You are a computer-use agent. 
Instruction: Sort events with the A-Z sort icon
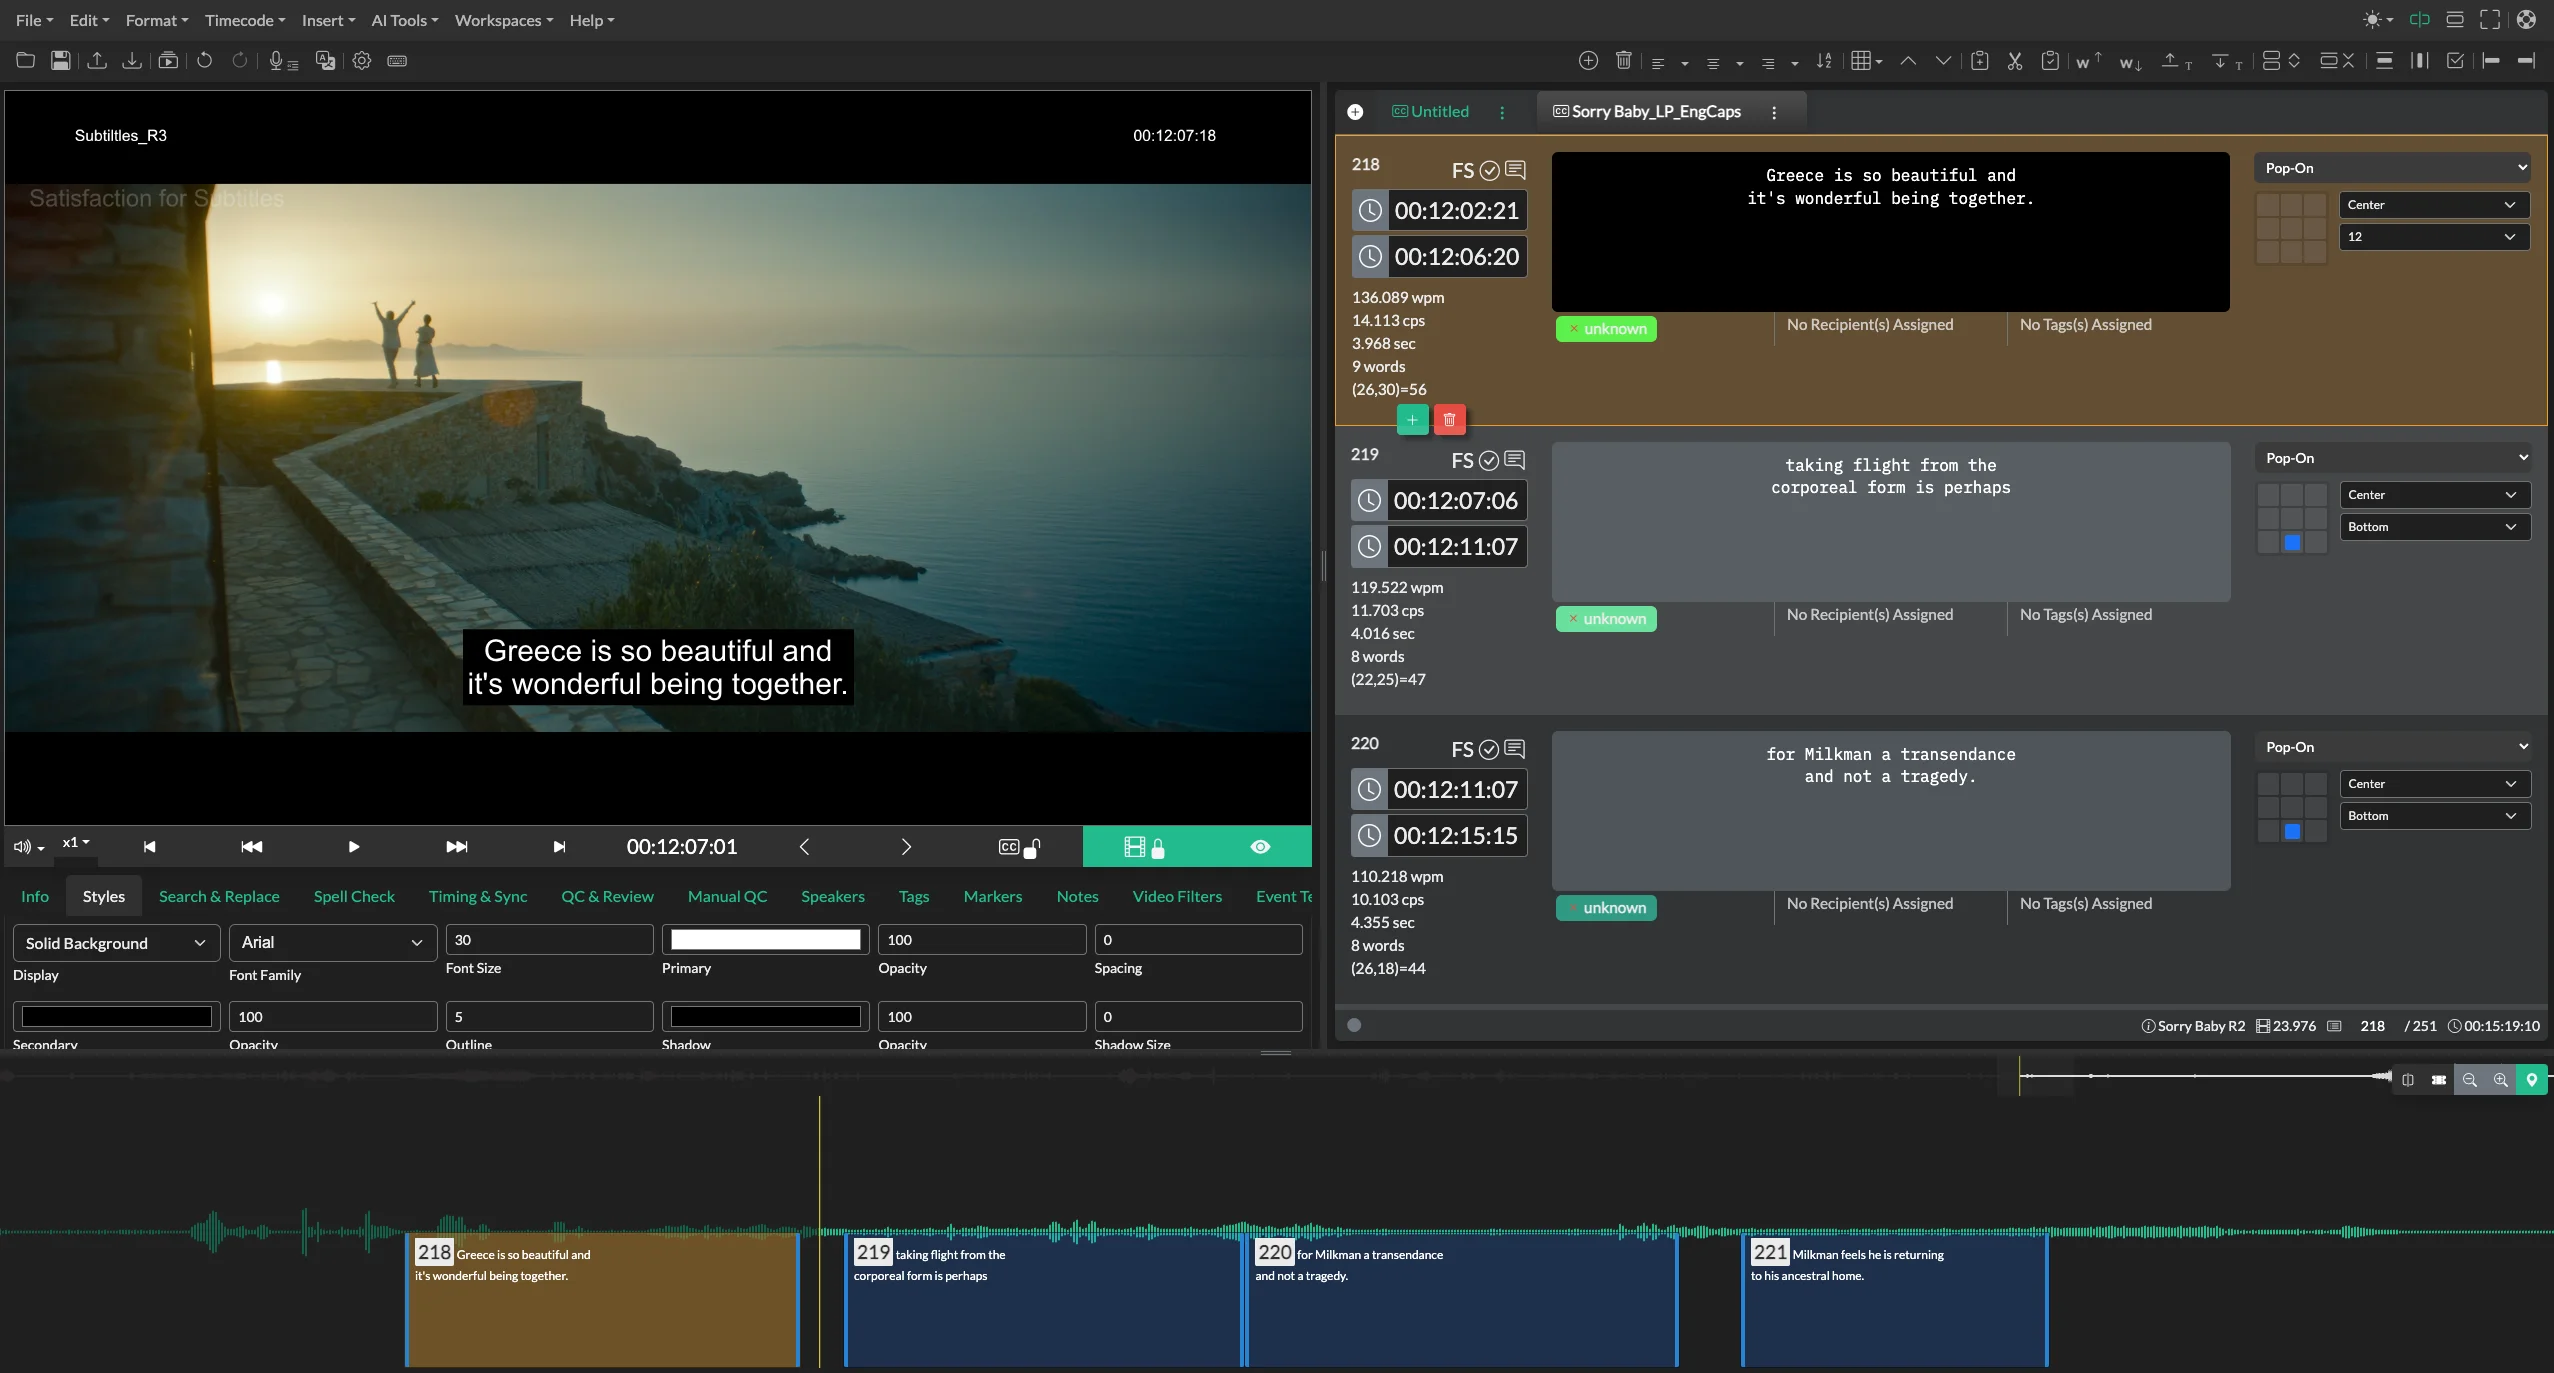point(1824,61)
